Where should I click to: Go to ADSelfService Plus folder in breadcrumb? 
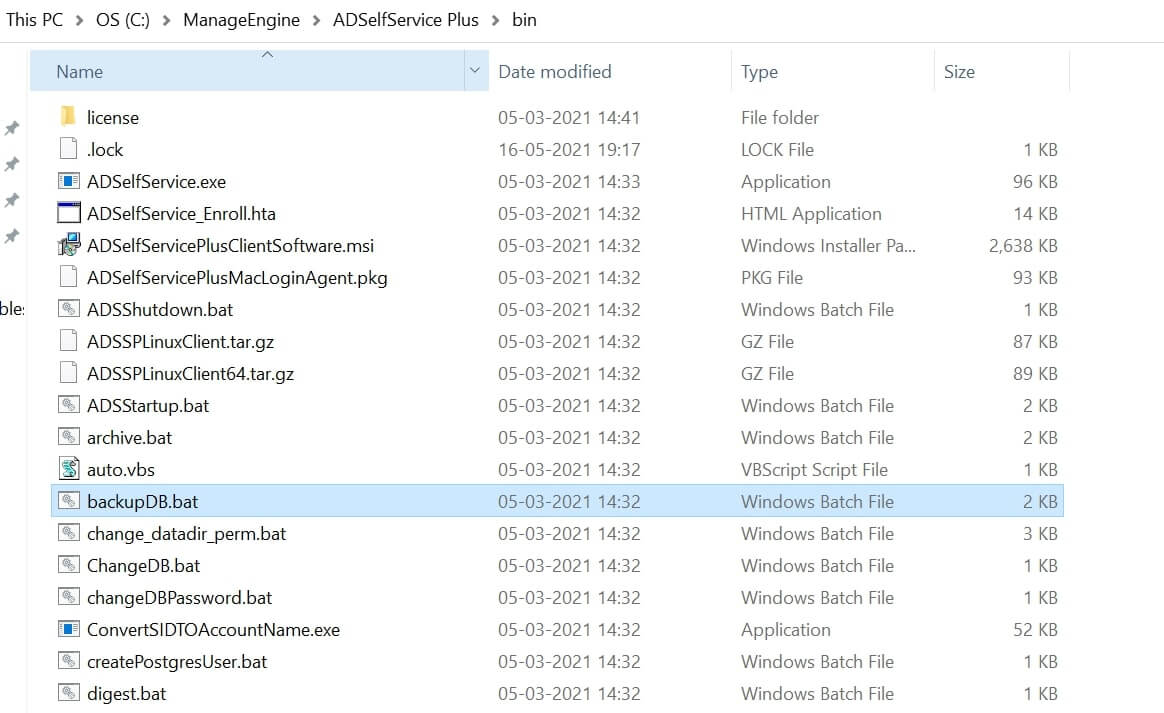(406, 19)
